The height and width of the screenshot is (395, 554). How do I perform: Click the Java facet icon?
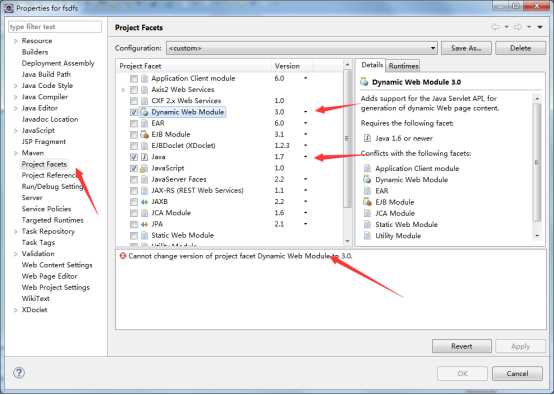tap(145, 157)
